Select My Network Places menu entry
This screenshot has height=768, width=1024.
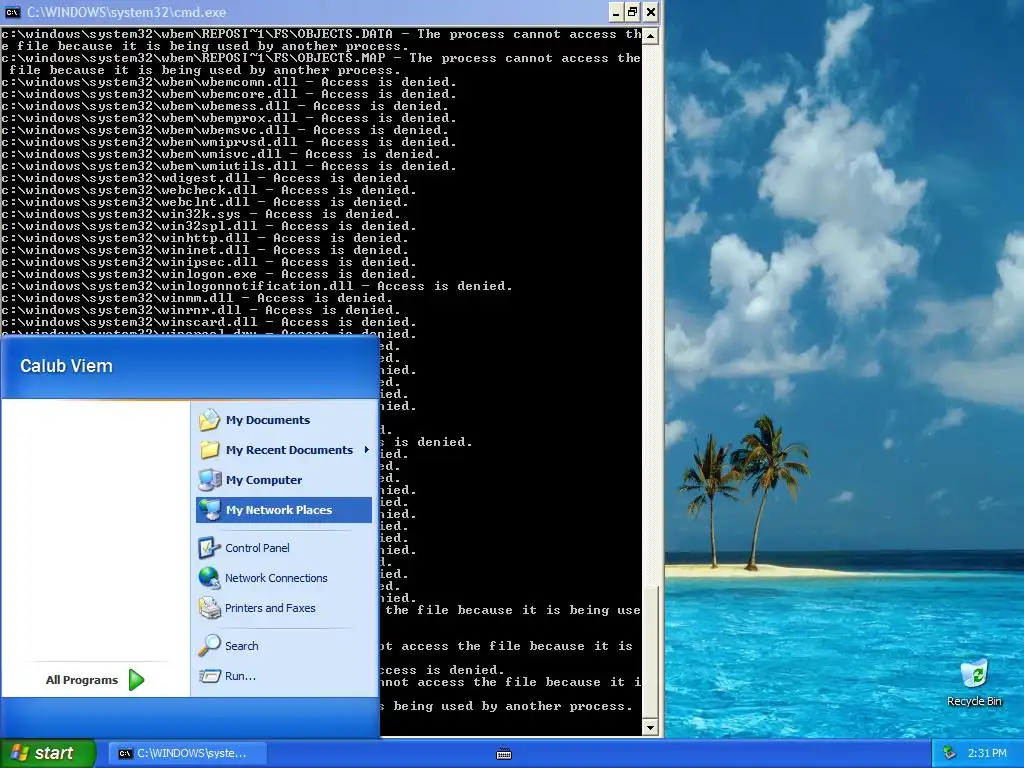(283, 510)
